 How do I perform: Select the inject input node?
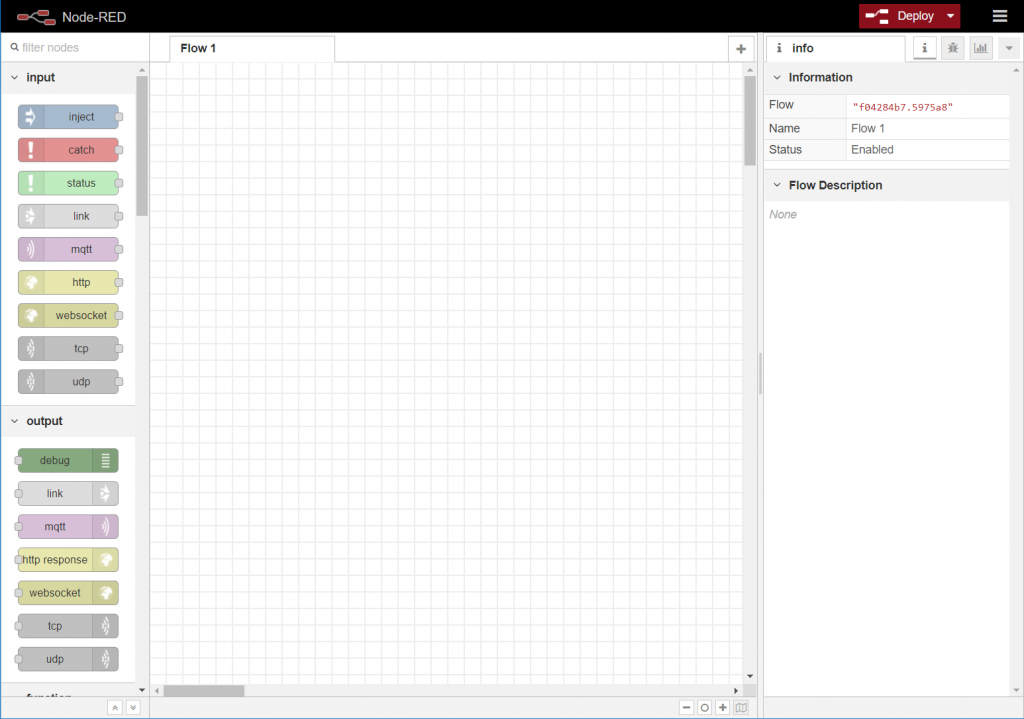pyautogui.click(x=69, y=117)
